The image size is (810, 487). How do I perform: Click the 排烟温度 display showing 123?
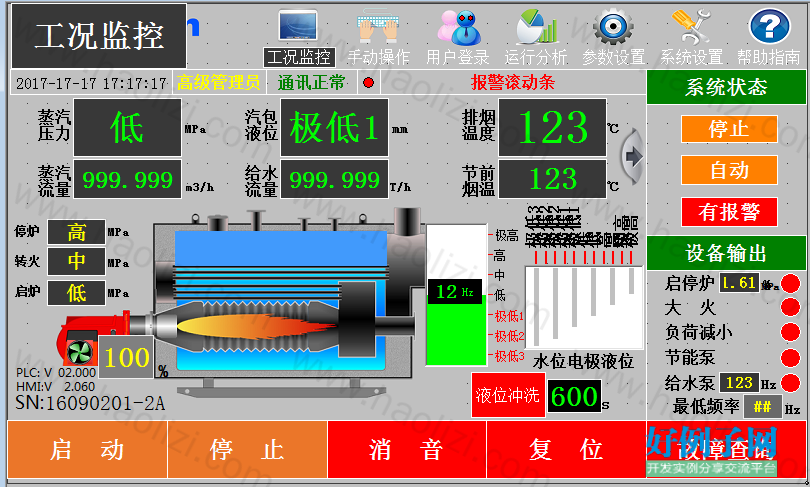(x=552, y=128)
